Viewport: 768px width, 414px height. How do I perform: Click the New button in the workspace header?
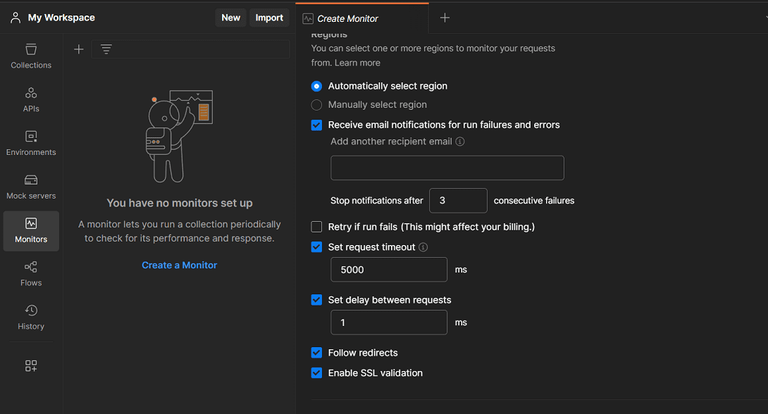click(x=231, y=17)
